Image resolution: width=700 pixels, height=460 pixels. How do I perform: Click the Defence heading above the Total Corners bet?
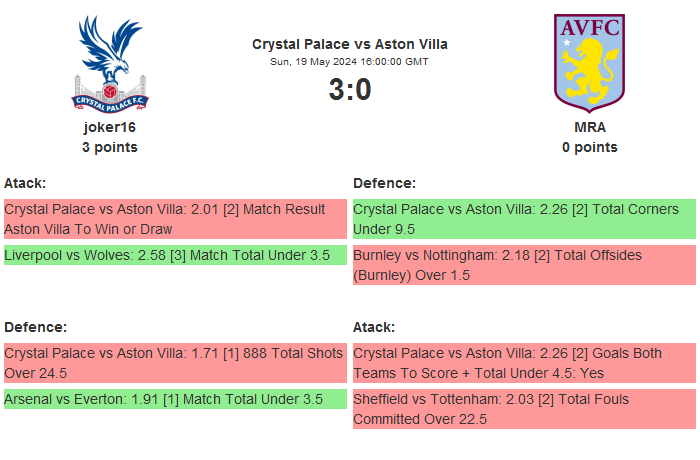(384, 183)
